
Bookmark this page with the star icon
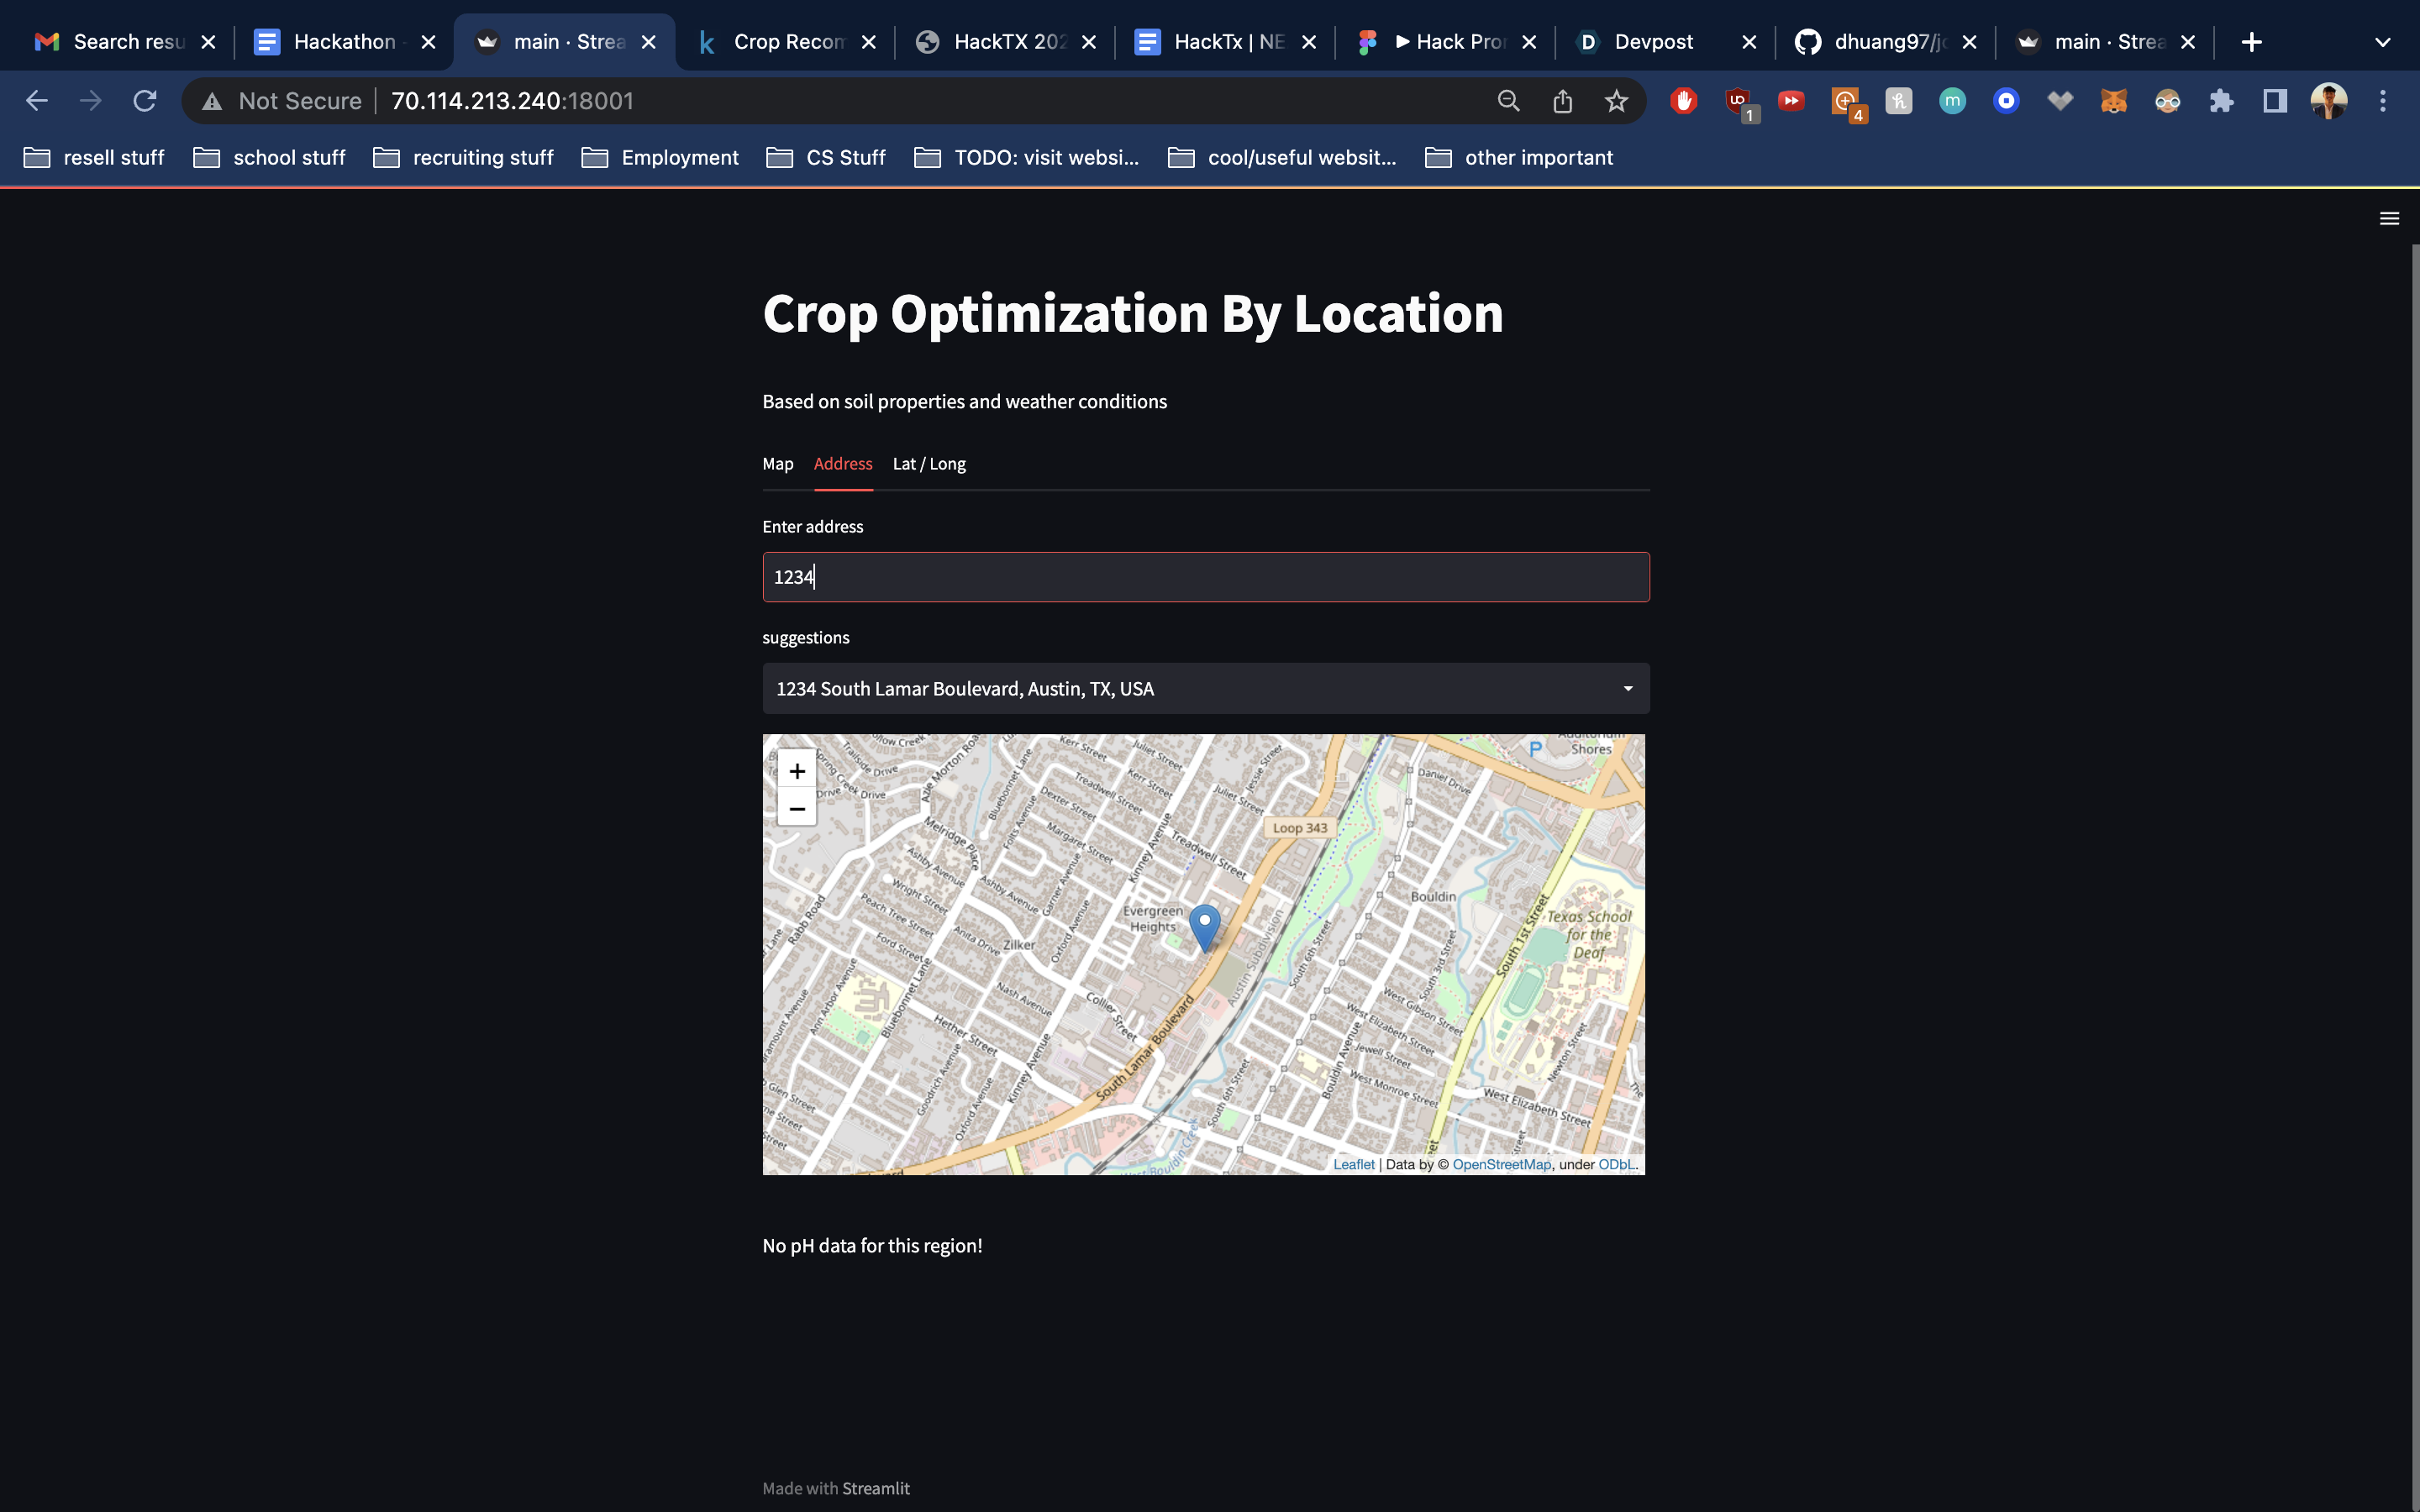(x=1616, y=101)
